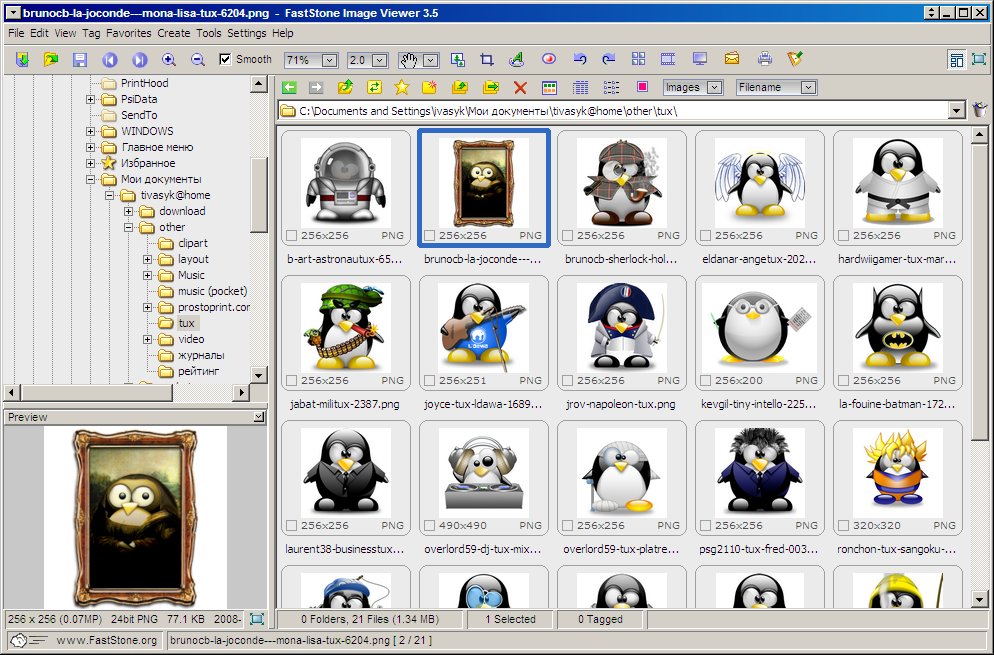994x655 pixels.
Task: Open the Tag menu
Action: tap(91, 33)
